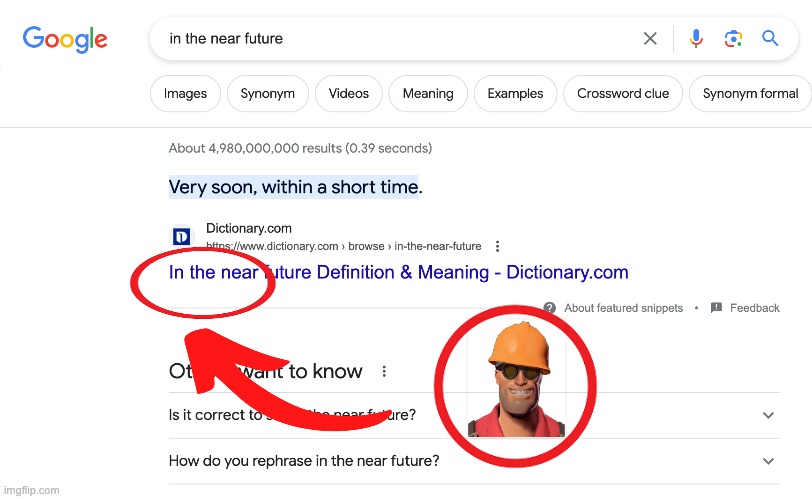This screenshot has height=499, width=812.
Task: Click the Feedback link
Action: 755,308
